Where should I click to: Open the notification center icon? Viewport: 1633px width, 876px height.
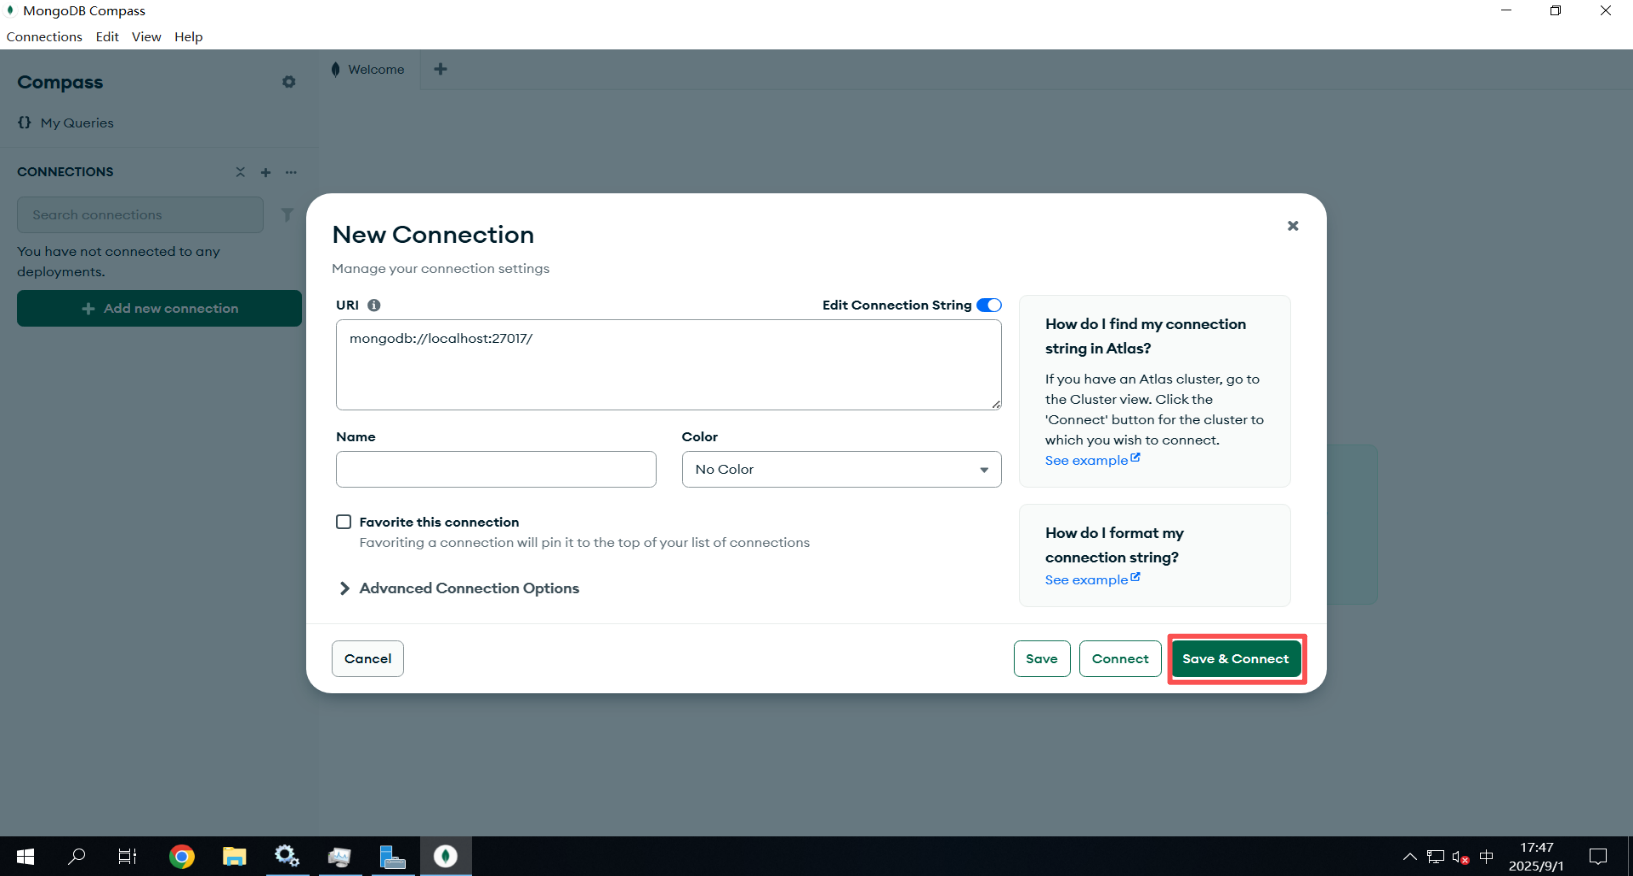click(x=1598, y=856)
